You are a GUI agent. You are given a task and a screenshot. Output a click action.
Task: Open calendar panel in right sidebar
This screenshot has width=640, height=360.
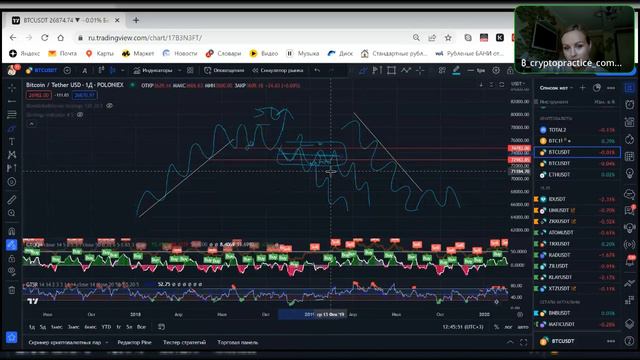click(x=629, y=156)
